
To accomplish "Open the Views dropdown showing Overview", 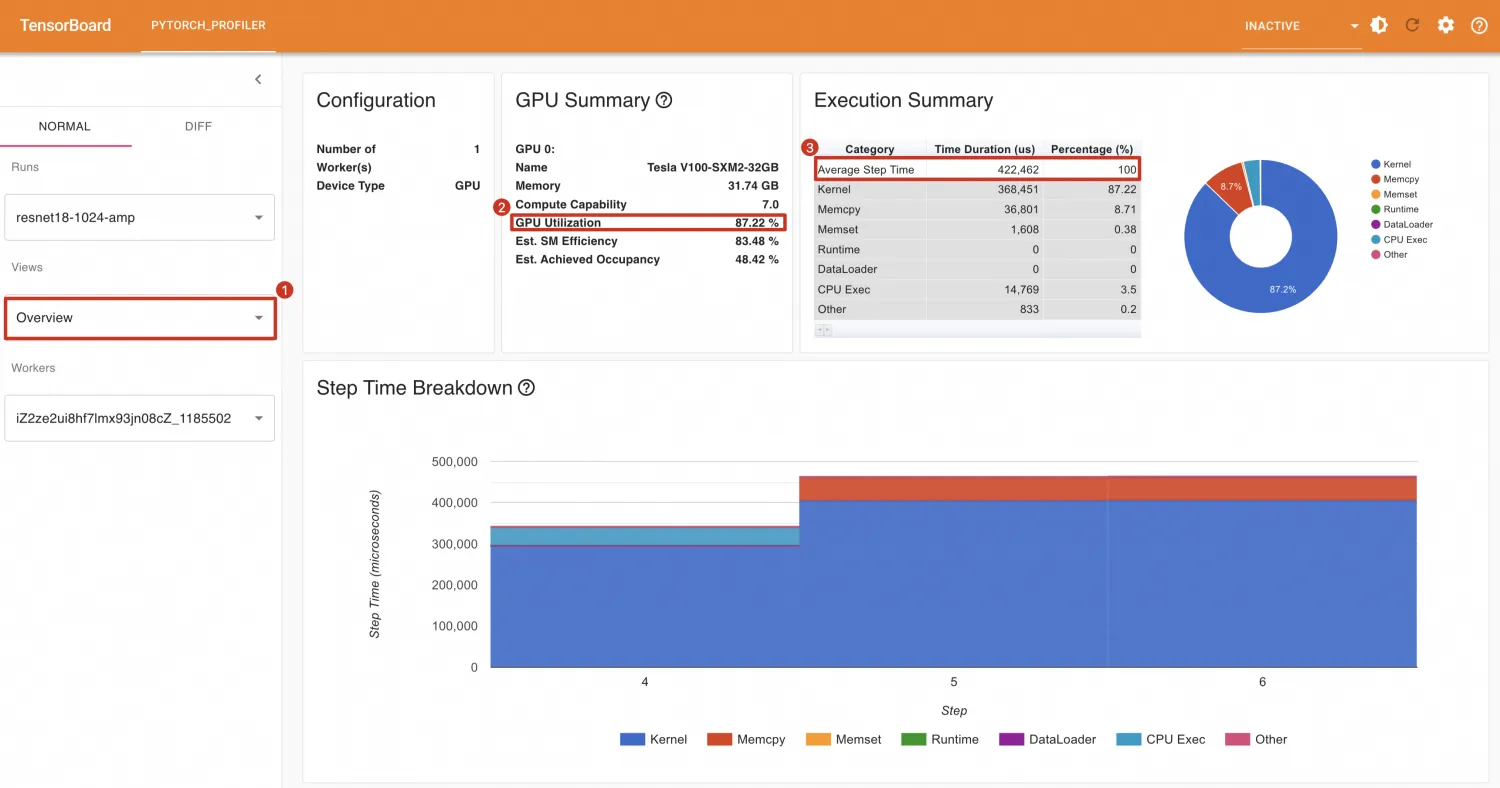I will [x=139, y=317].
